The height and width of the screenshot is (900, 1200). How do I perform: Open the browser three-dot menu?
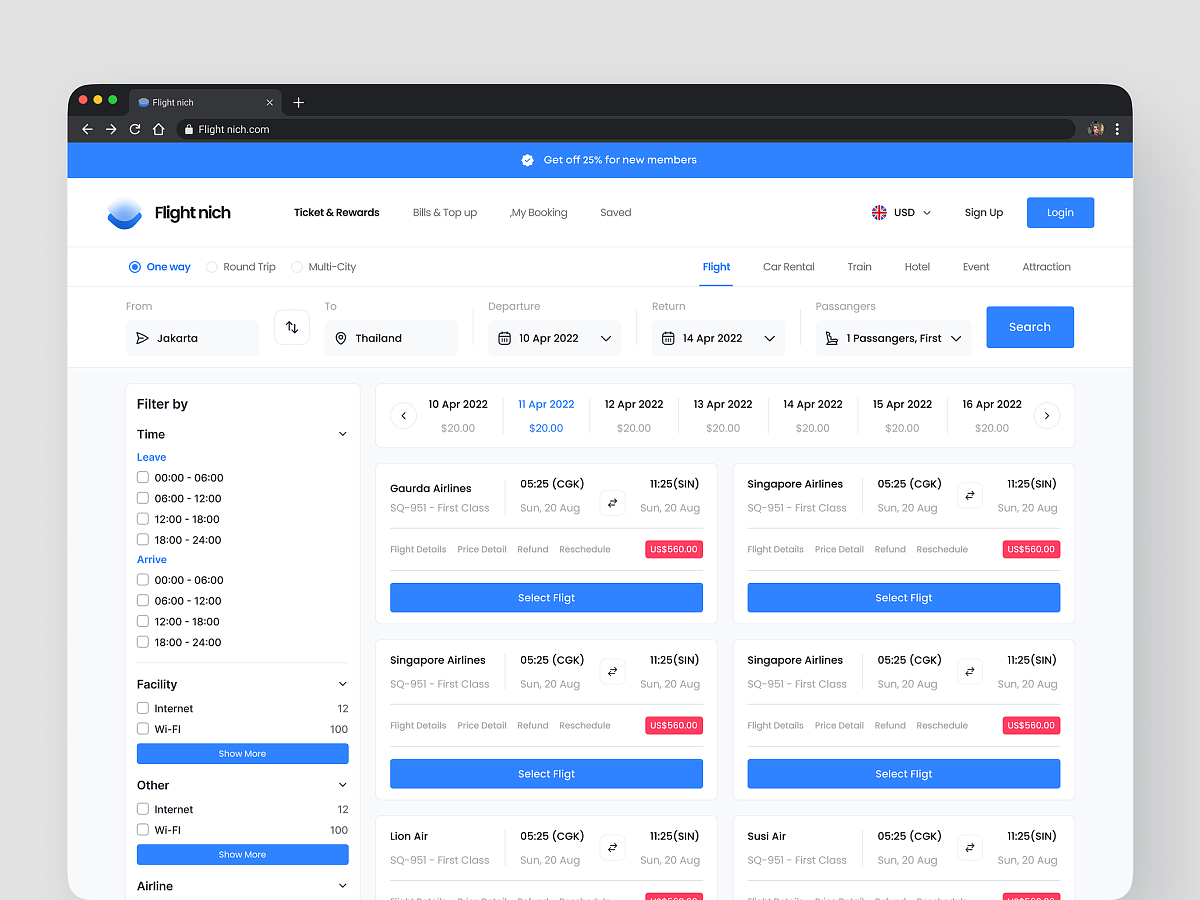1117,129
